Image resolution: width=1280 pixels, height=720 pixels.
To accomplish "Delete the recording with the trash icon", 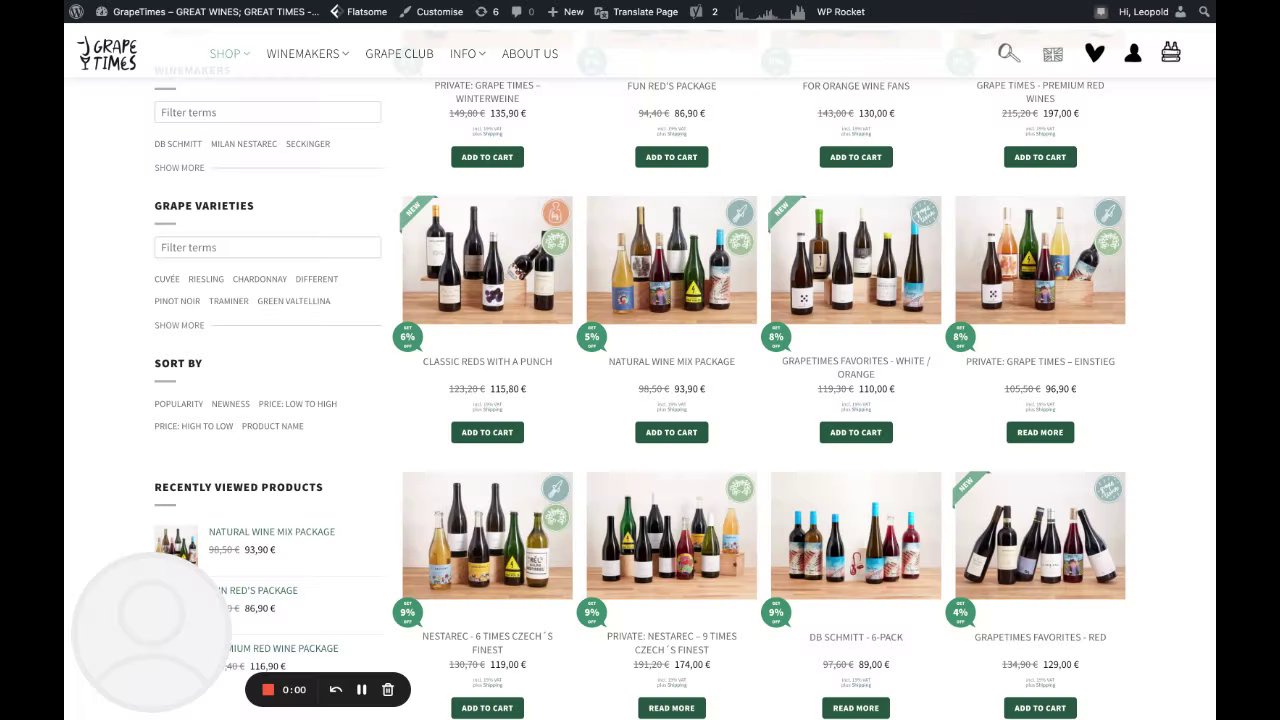I will pyautogui.click(x=388, y=690).
